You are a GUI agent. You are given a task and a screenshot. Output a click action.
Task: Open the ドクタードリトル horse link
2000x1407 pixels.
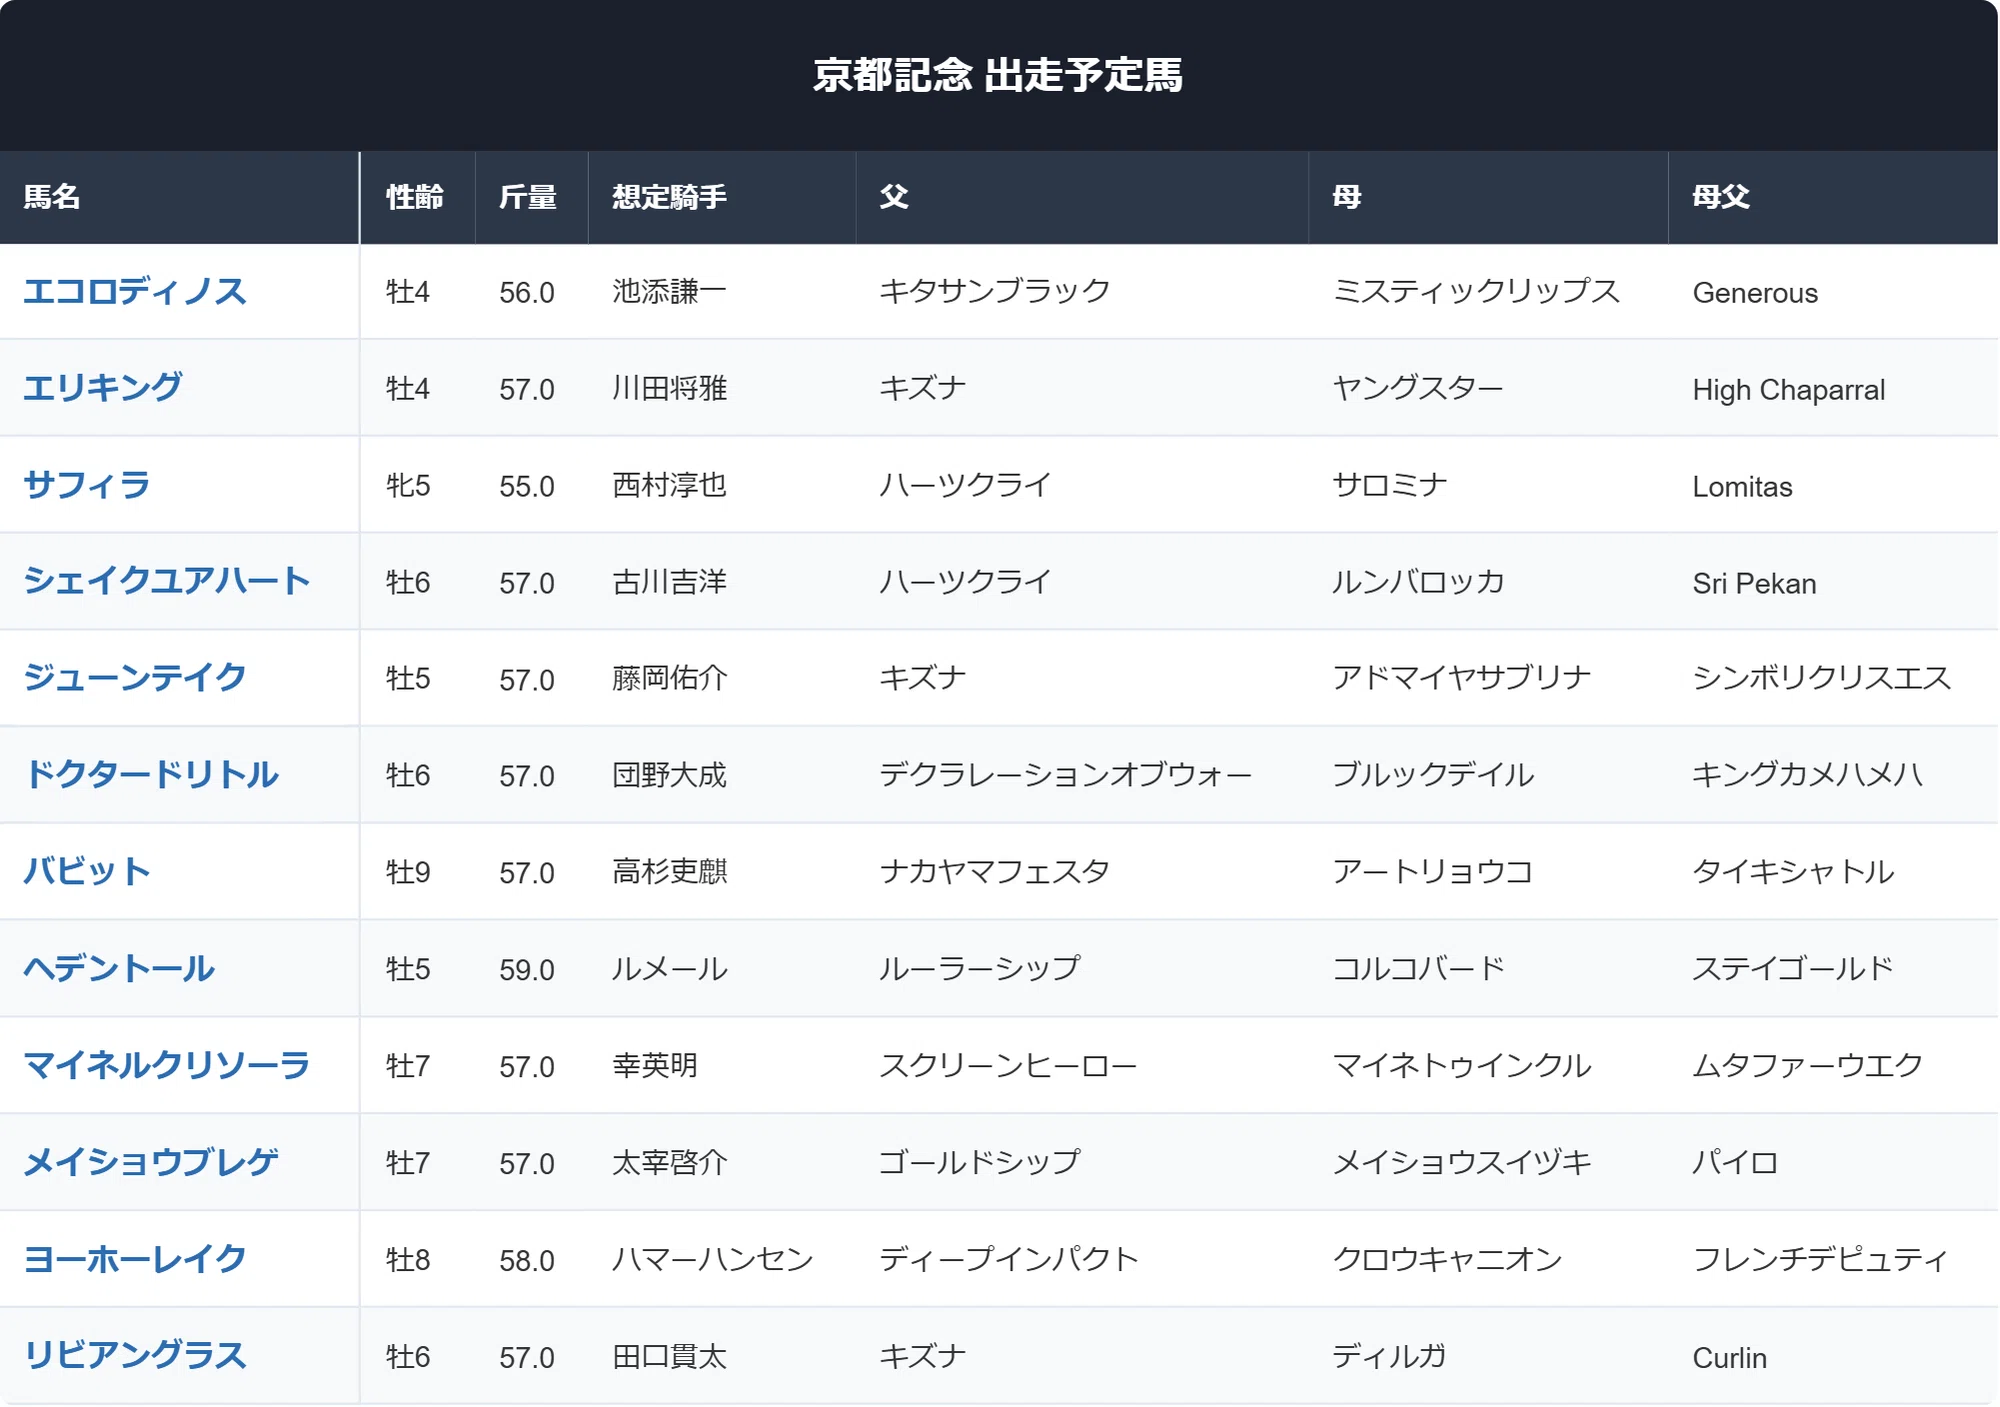click(151, 775)
